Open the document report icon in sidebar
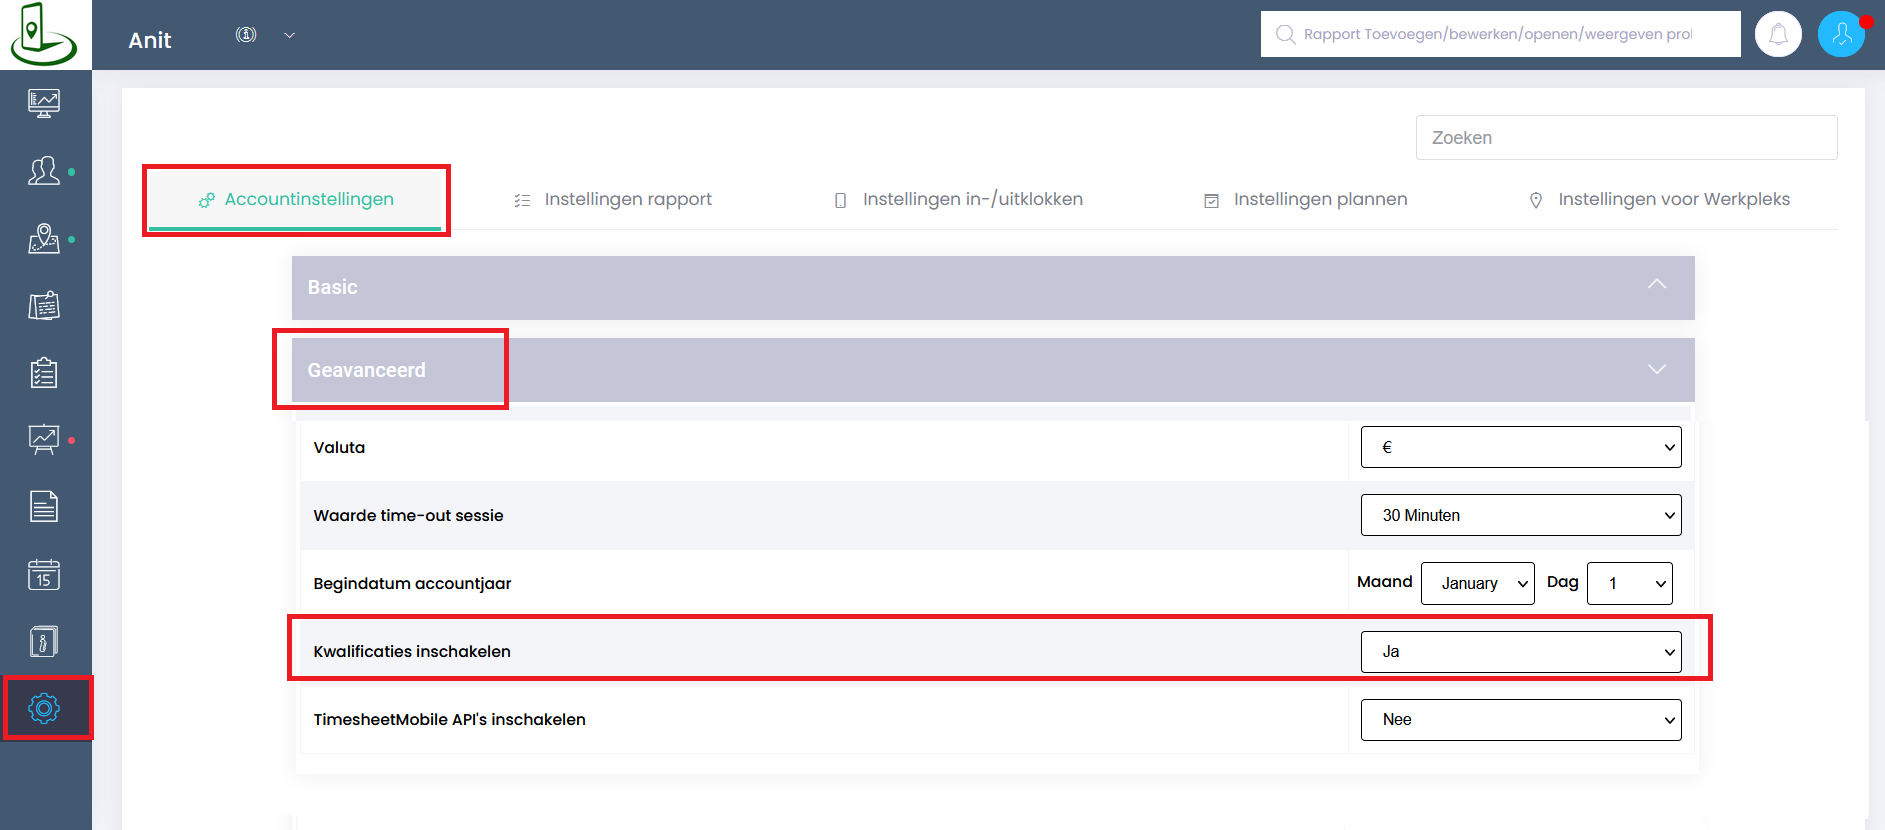This screenshot has width=1885, height=830. click(x=44, y=507)
